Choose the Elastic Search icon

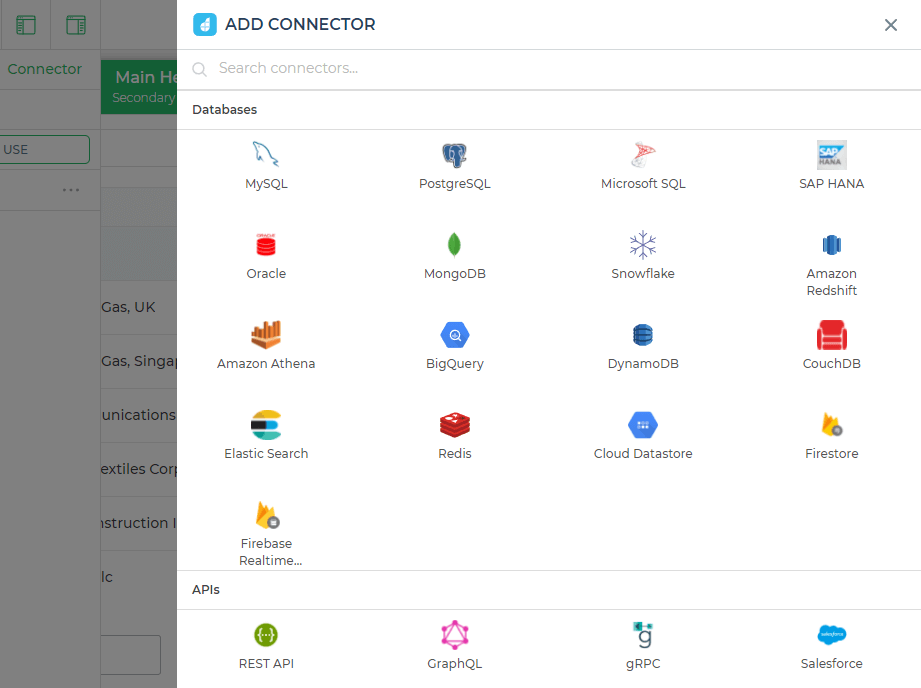[265, 425]
